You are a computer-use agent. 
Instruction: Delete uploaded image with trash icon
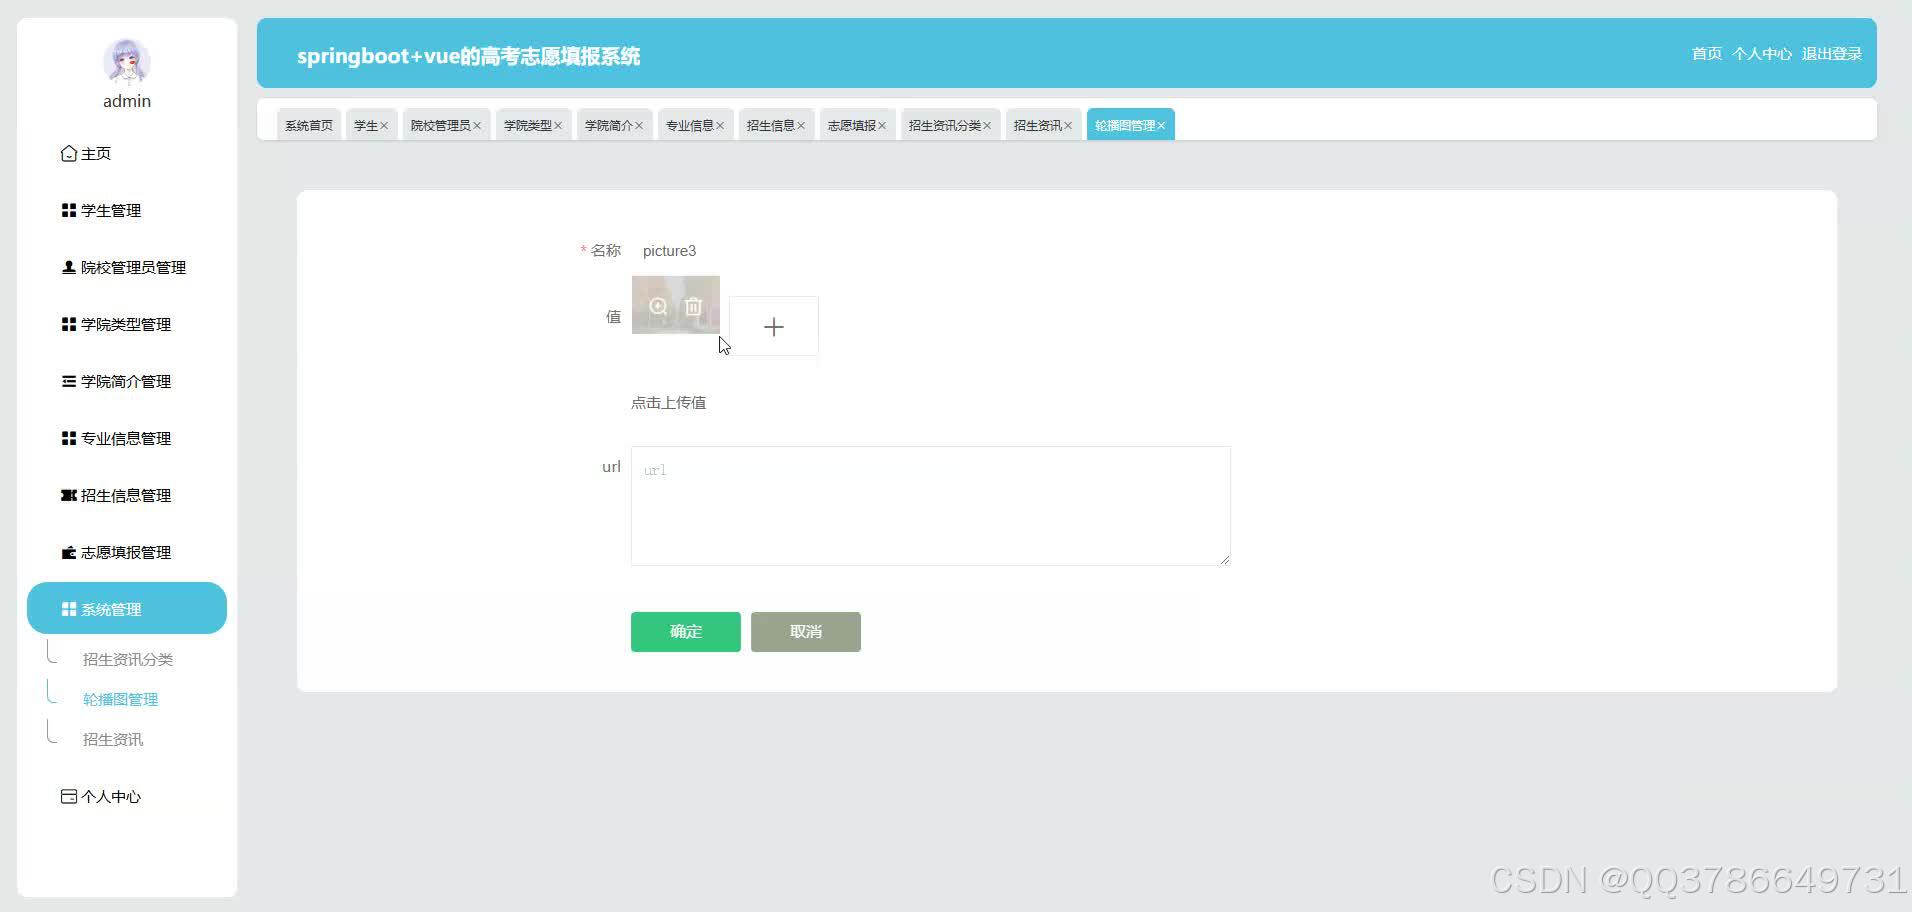[x=693, y=306]
